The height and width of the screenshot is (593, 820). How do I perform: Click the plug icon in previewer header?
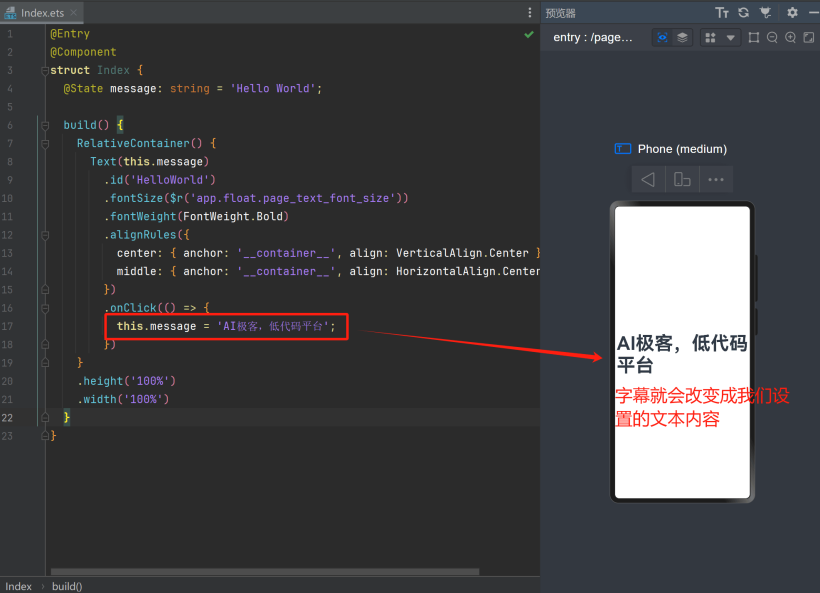(x=765, y=13)
